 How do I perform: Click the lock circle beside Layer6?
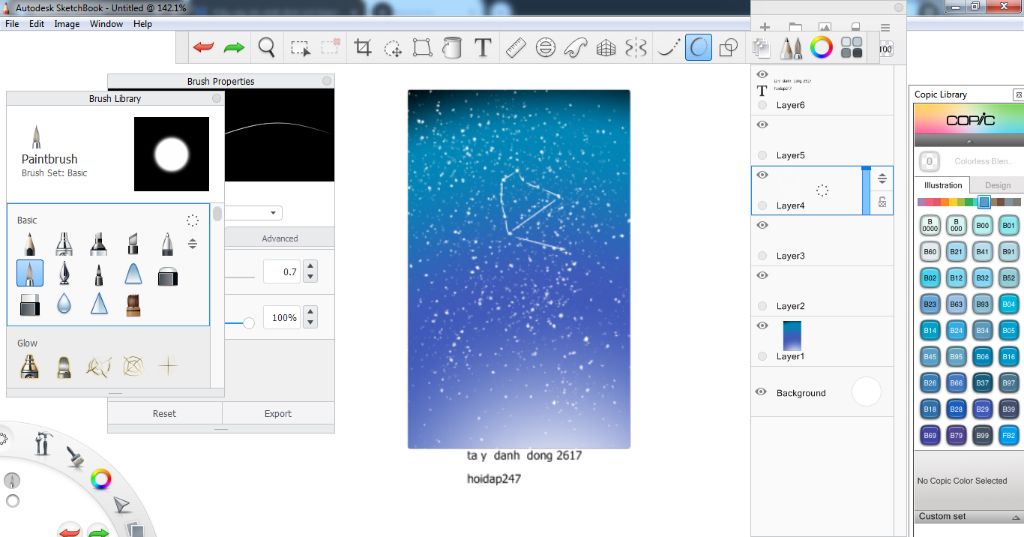click(x=762, y=105)
